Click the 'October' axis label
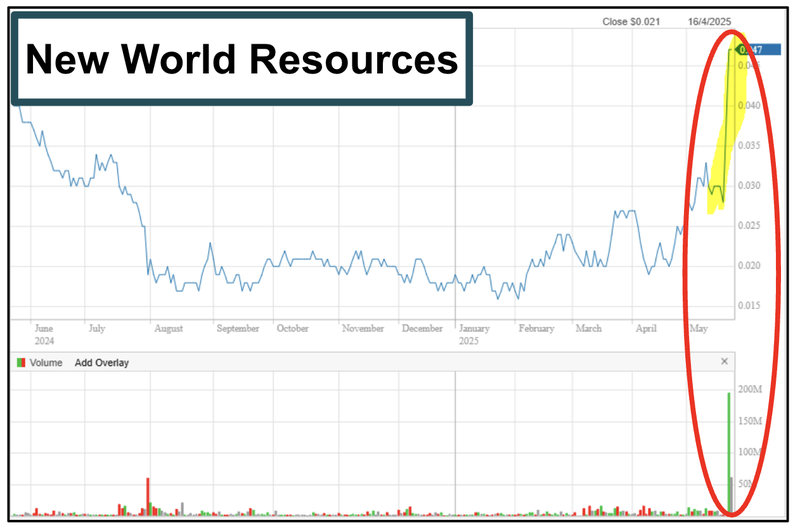 click(292, 328)
